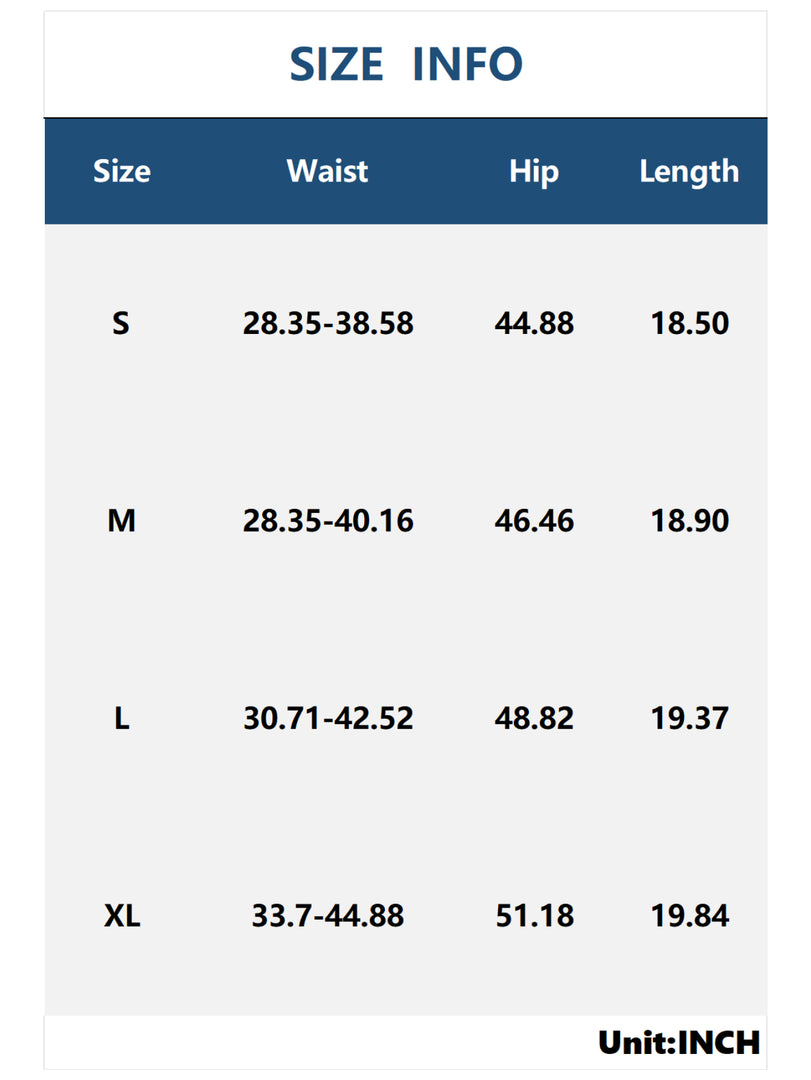Click the Unit:INCH label

(679, 1043)
